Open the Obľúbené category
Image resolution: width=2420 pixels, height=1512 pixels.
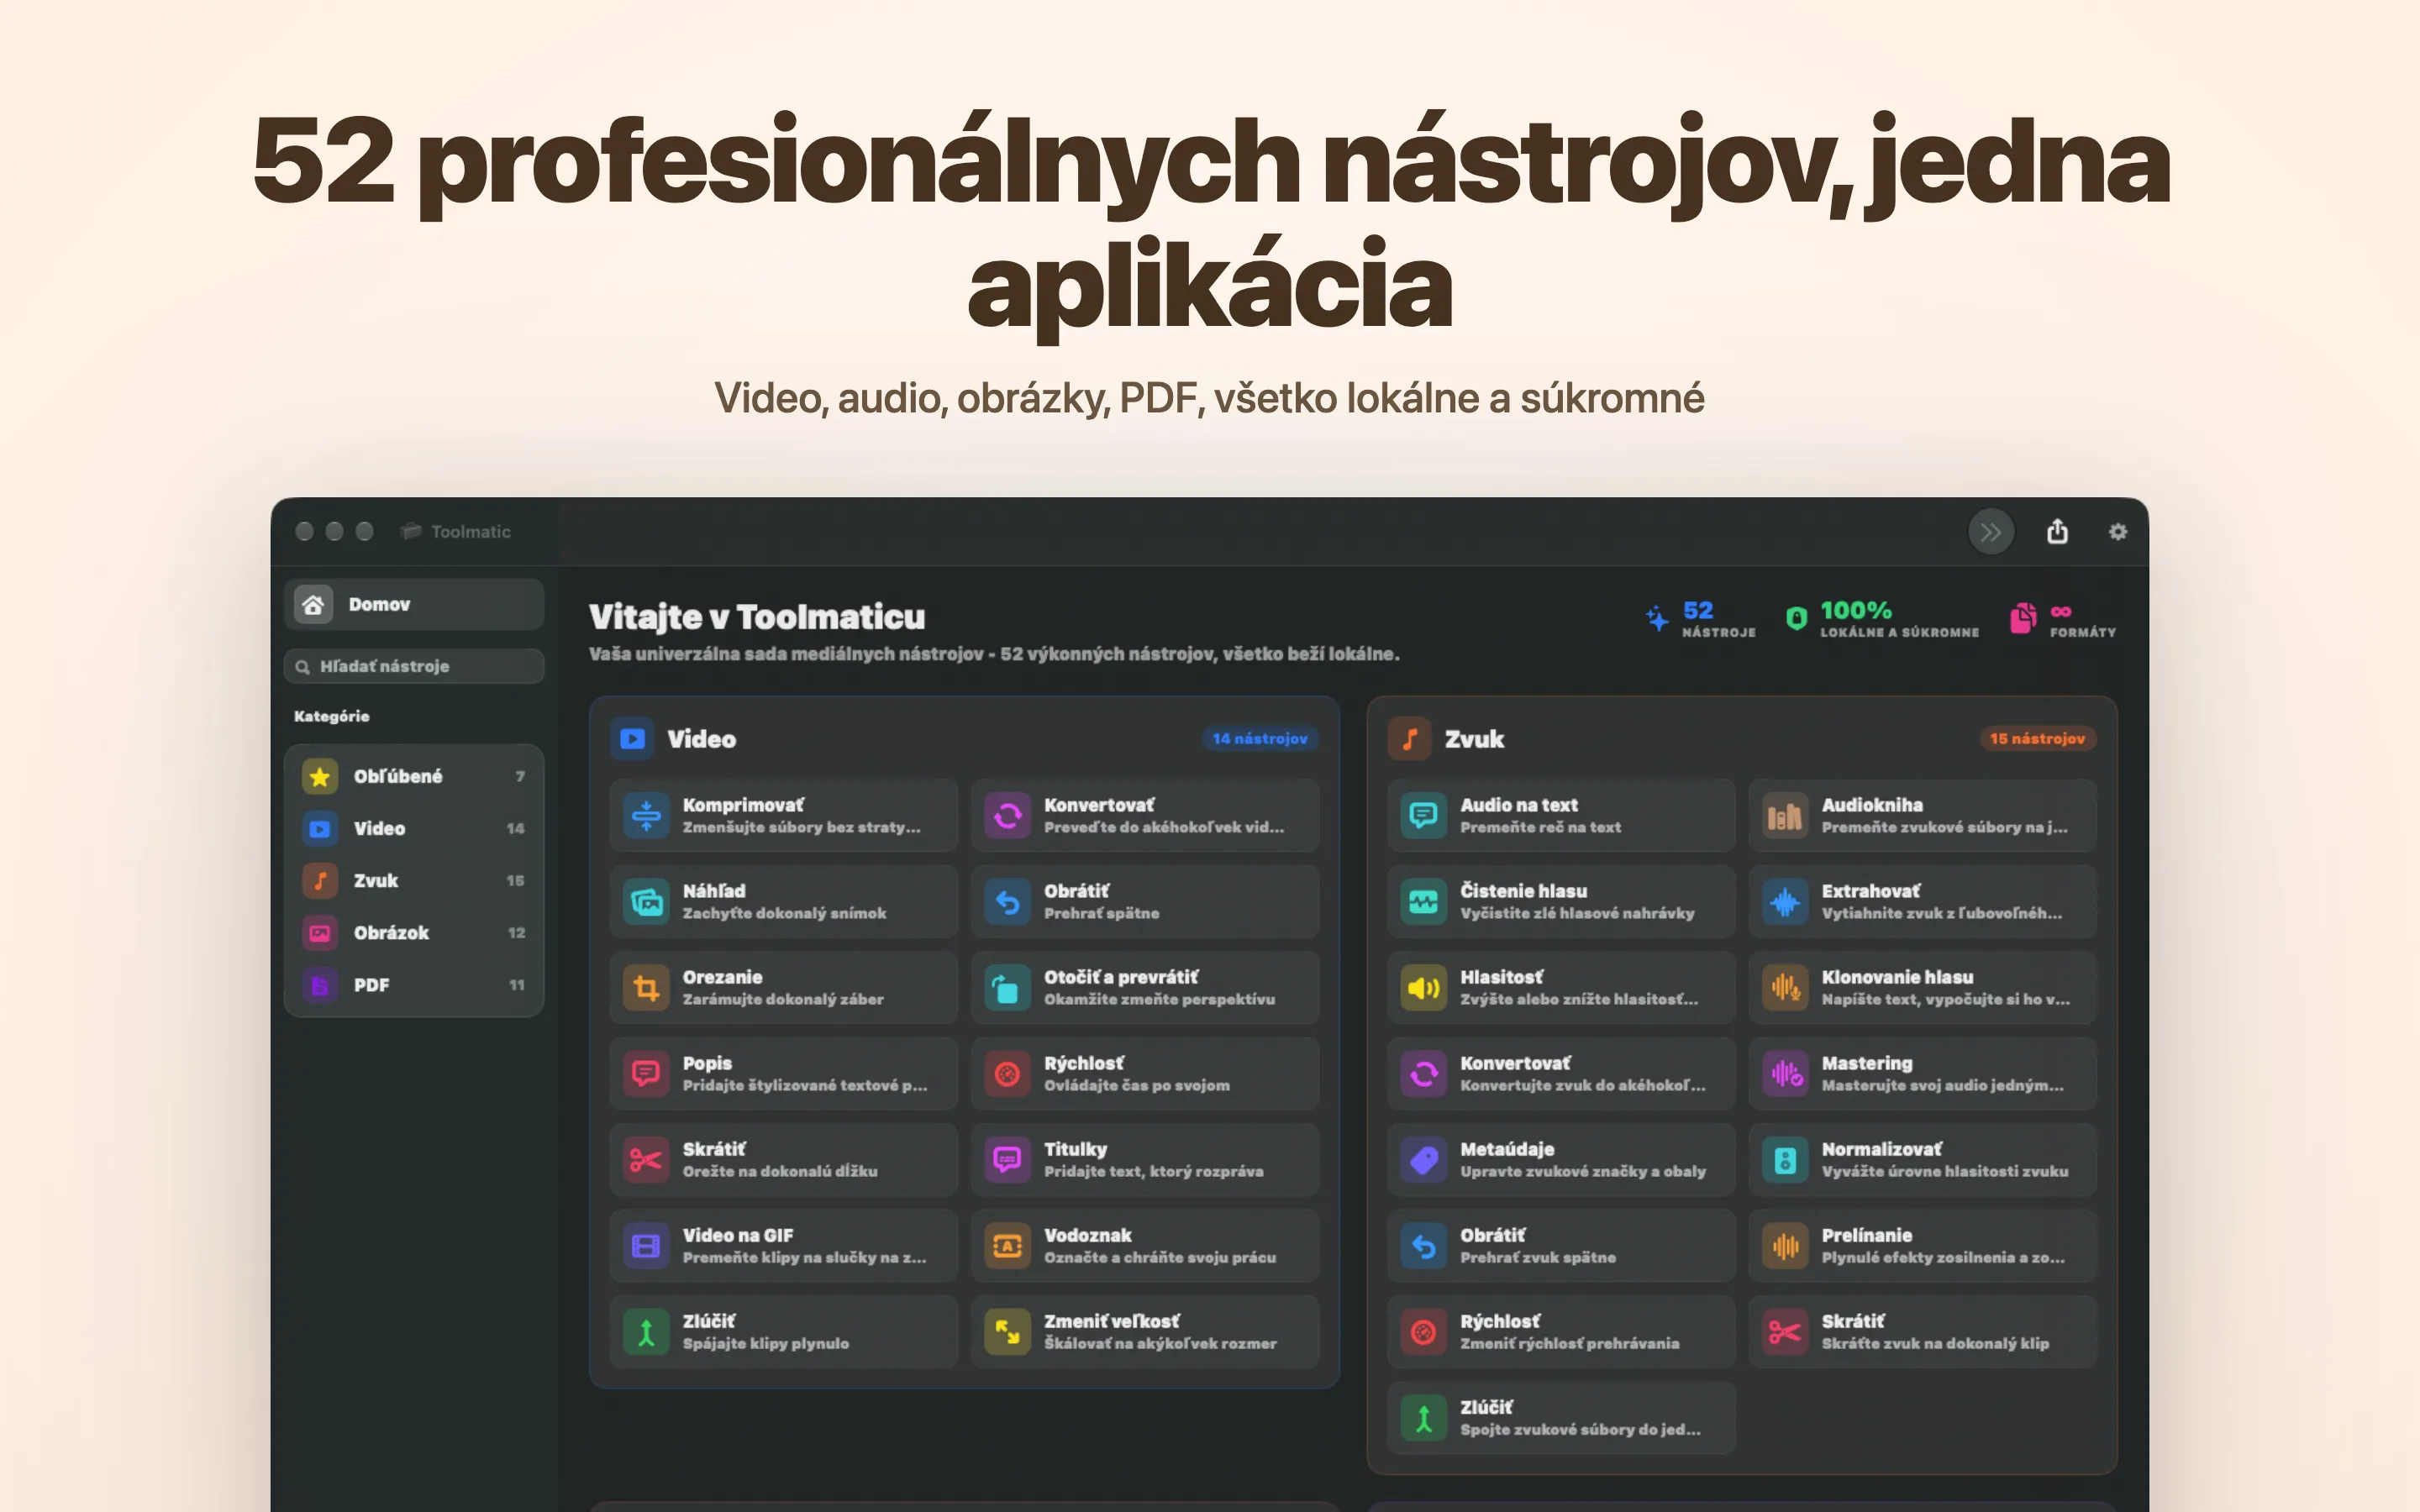(414, 776)
